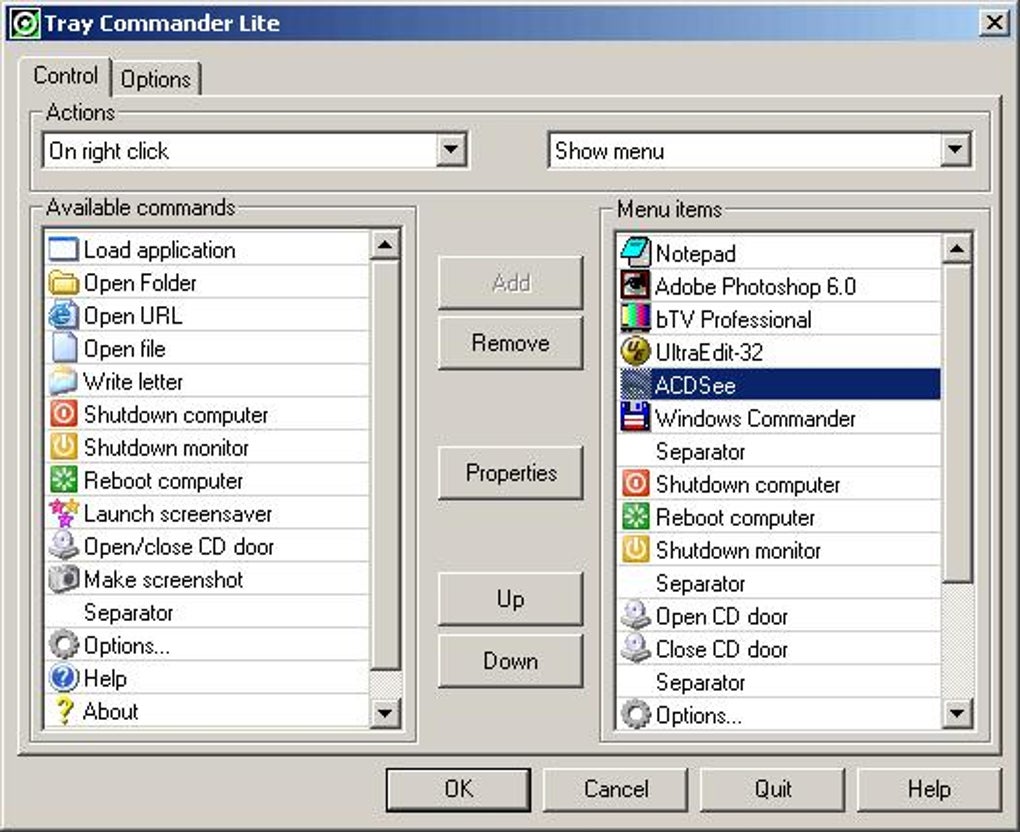Click Shutdown monitor icon in Menu items
The width and height of the screenshot is (1020, 832).
tap(635, 550)
